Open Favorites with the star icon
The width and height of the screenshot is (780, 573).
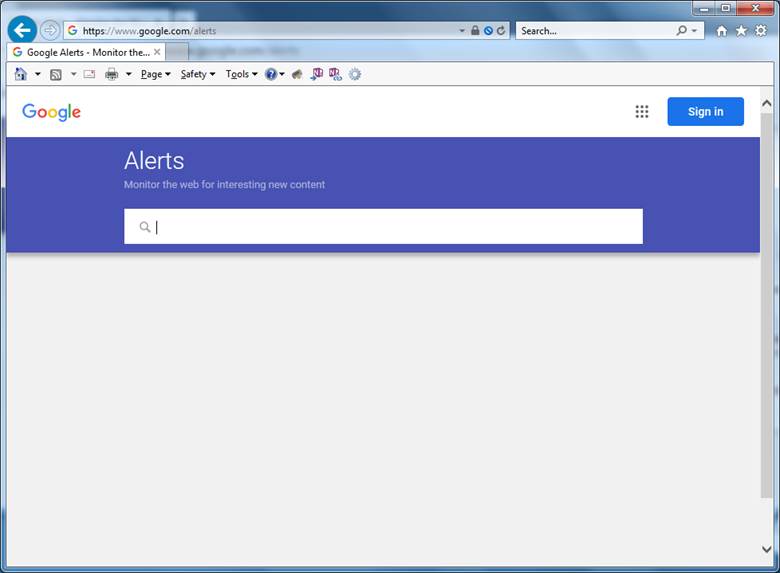point(741,31)
